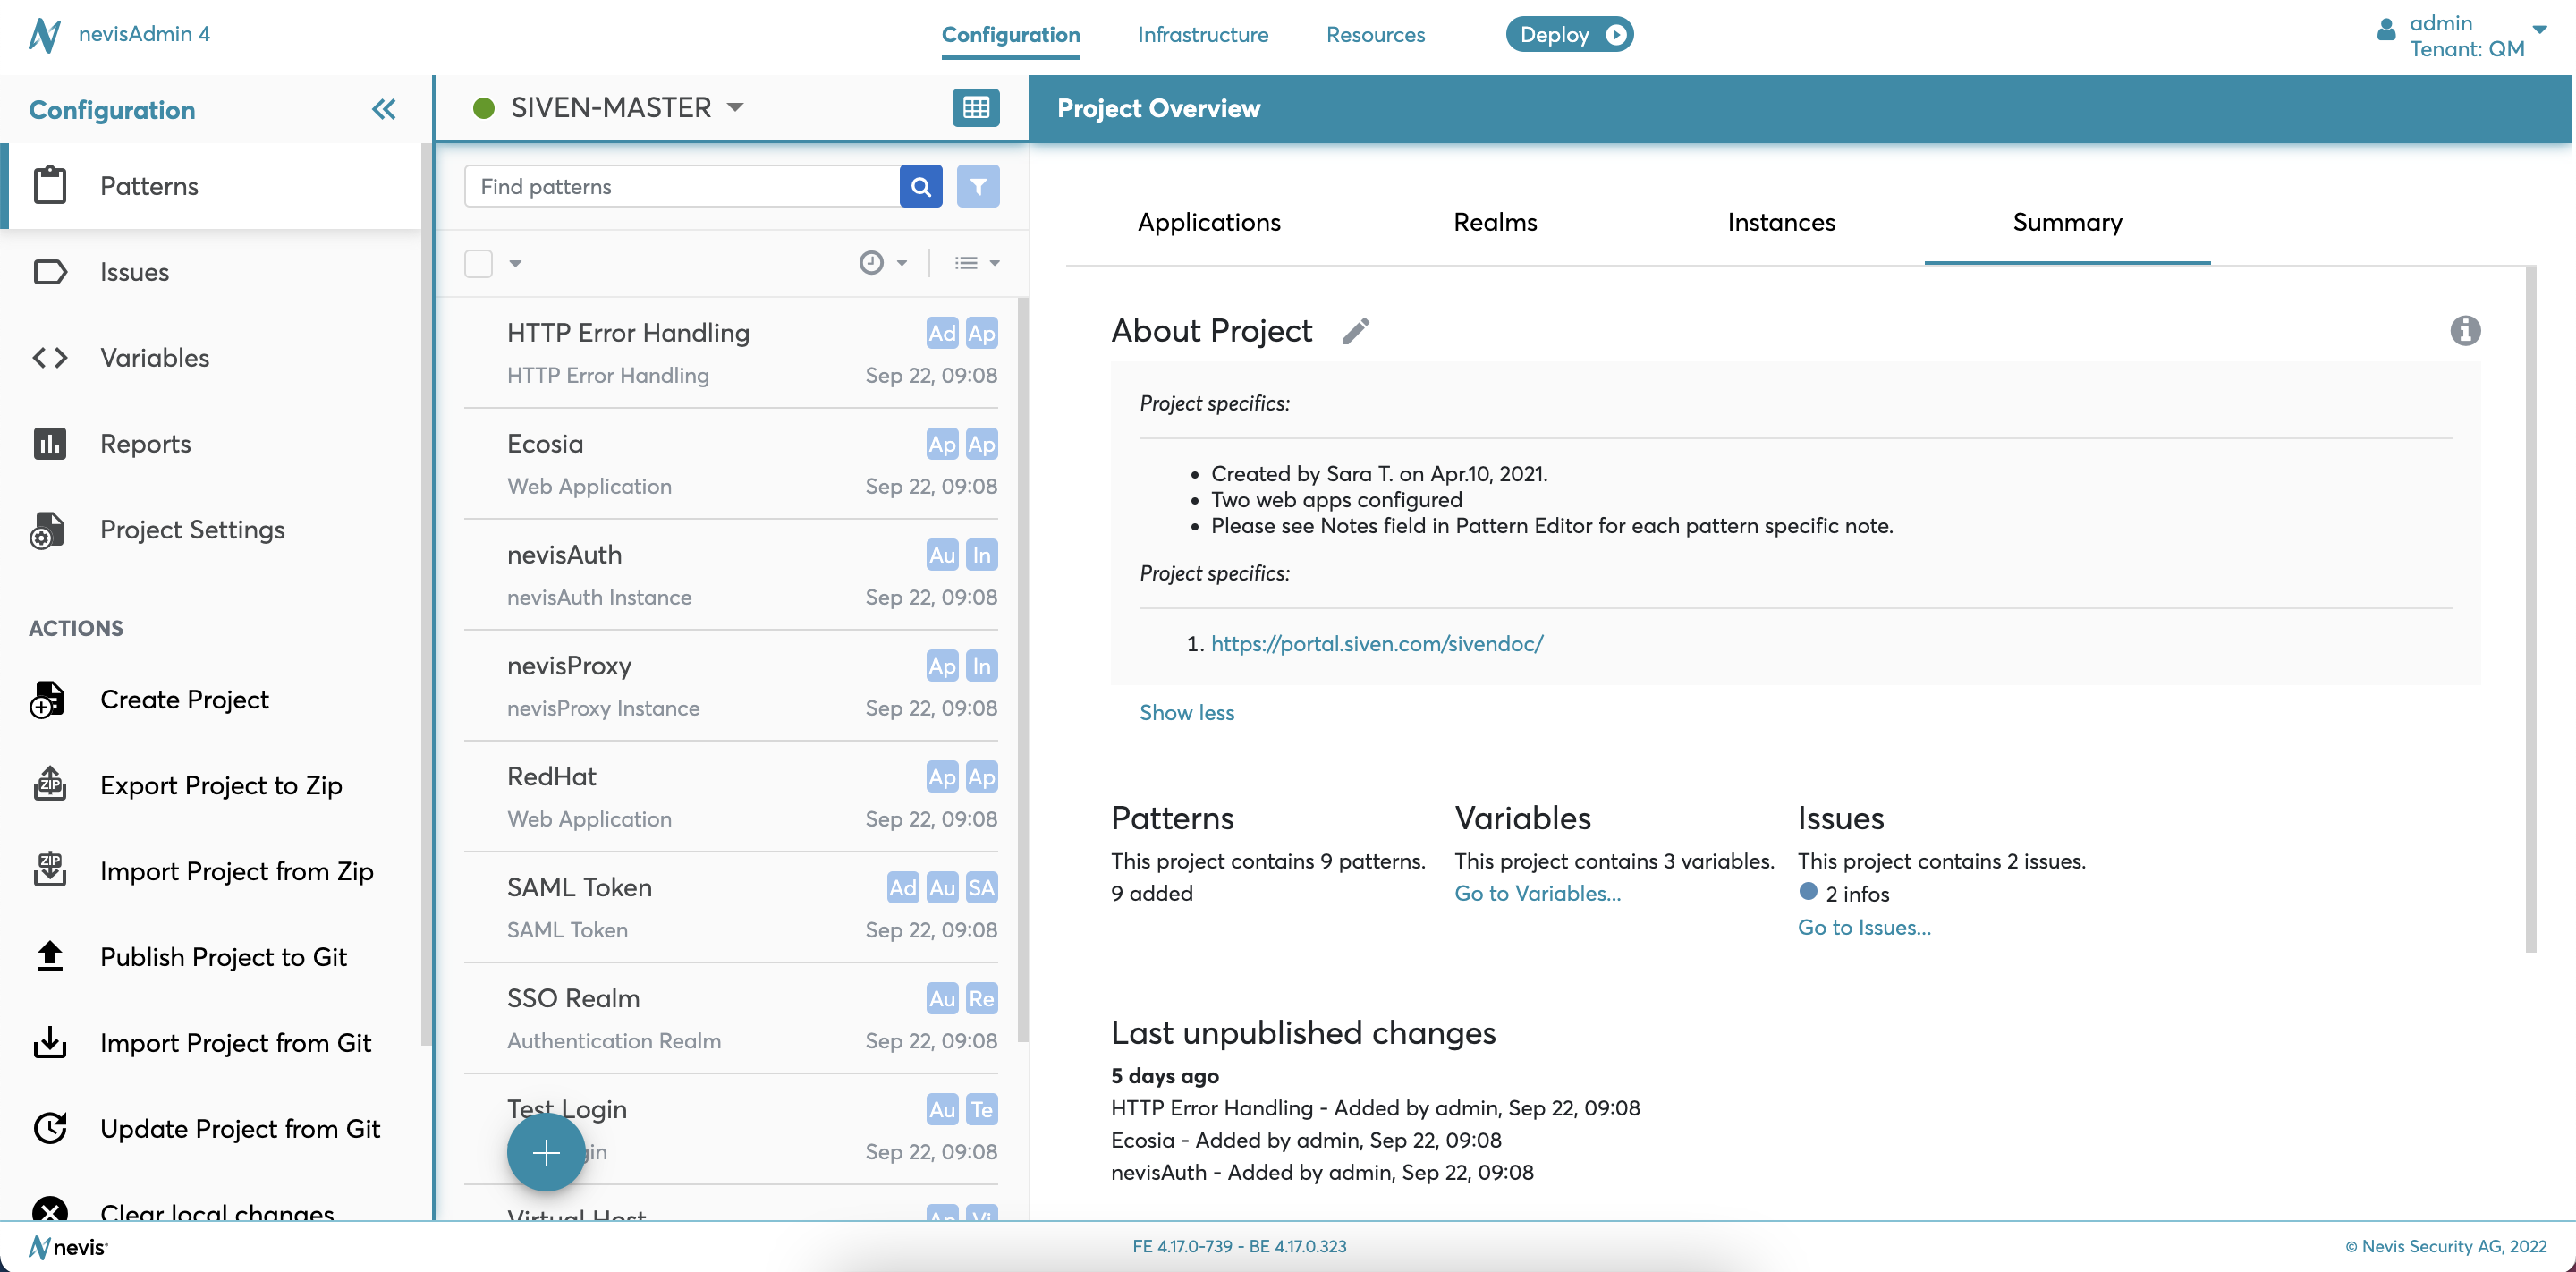Click the info icon in Summary panel
2576x1272 pixels.
click(2464, 331)
